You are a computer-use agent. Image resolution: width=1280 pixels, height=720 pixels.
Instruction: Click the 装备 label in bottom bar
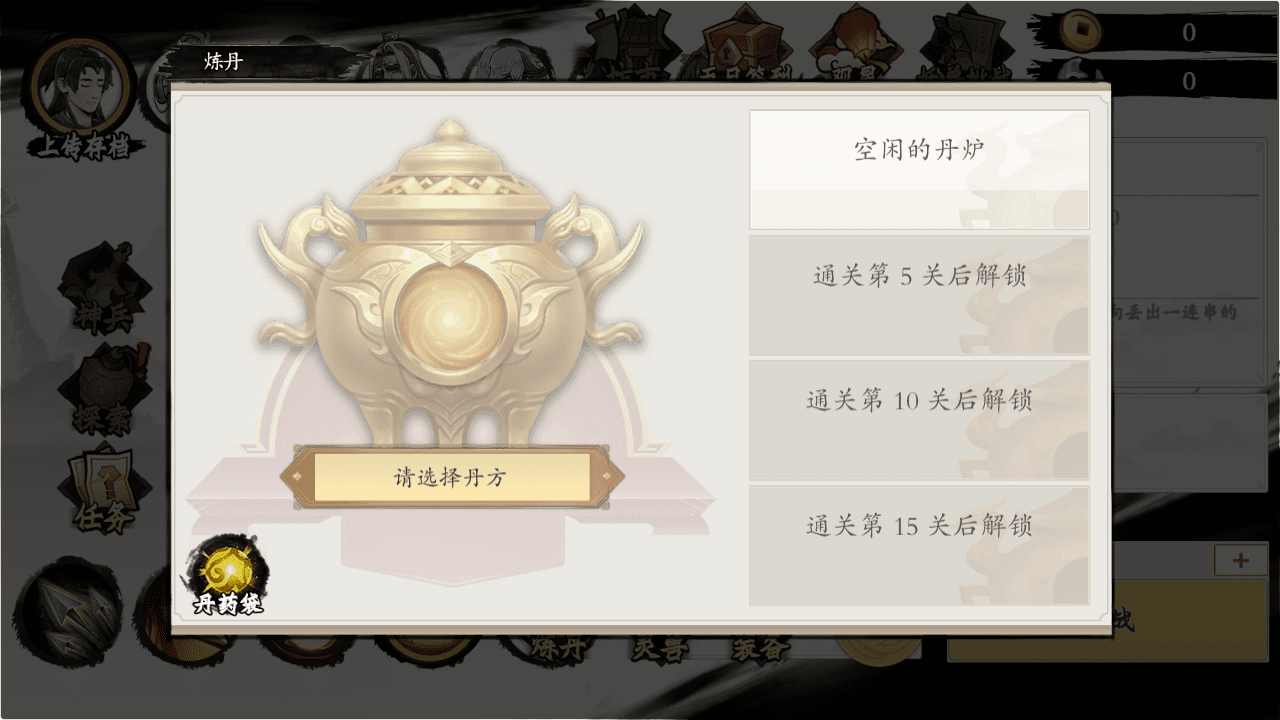[761, 647]
